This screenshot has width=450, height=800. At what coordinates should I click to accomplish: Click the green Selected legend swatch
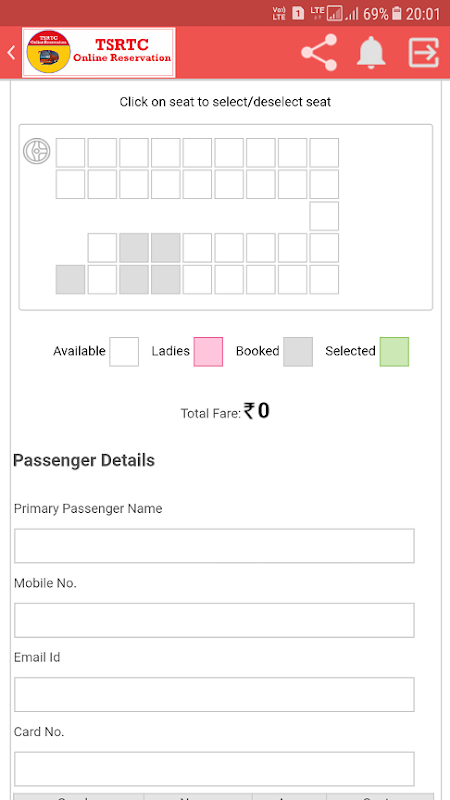[x=394, y=352]
